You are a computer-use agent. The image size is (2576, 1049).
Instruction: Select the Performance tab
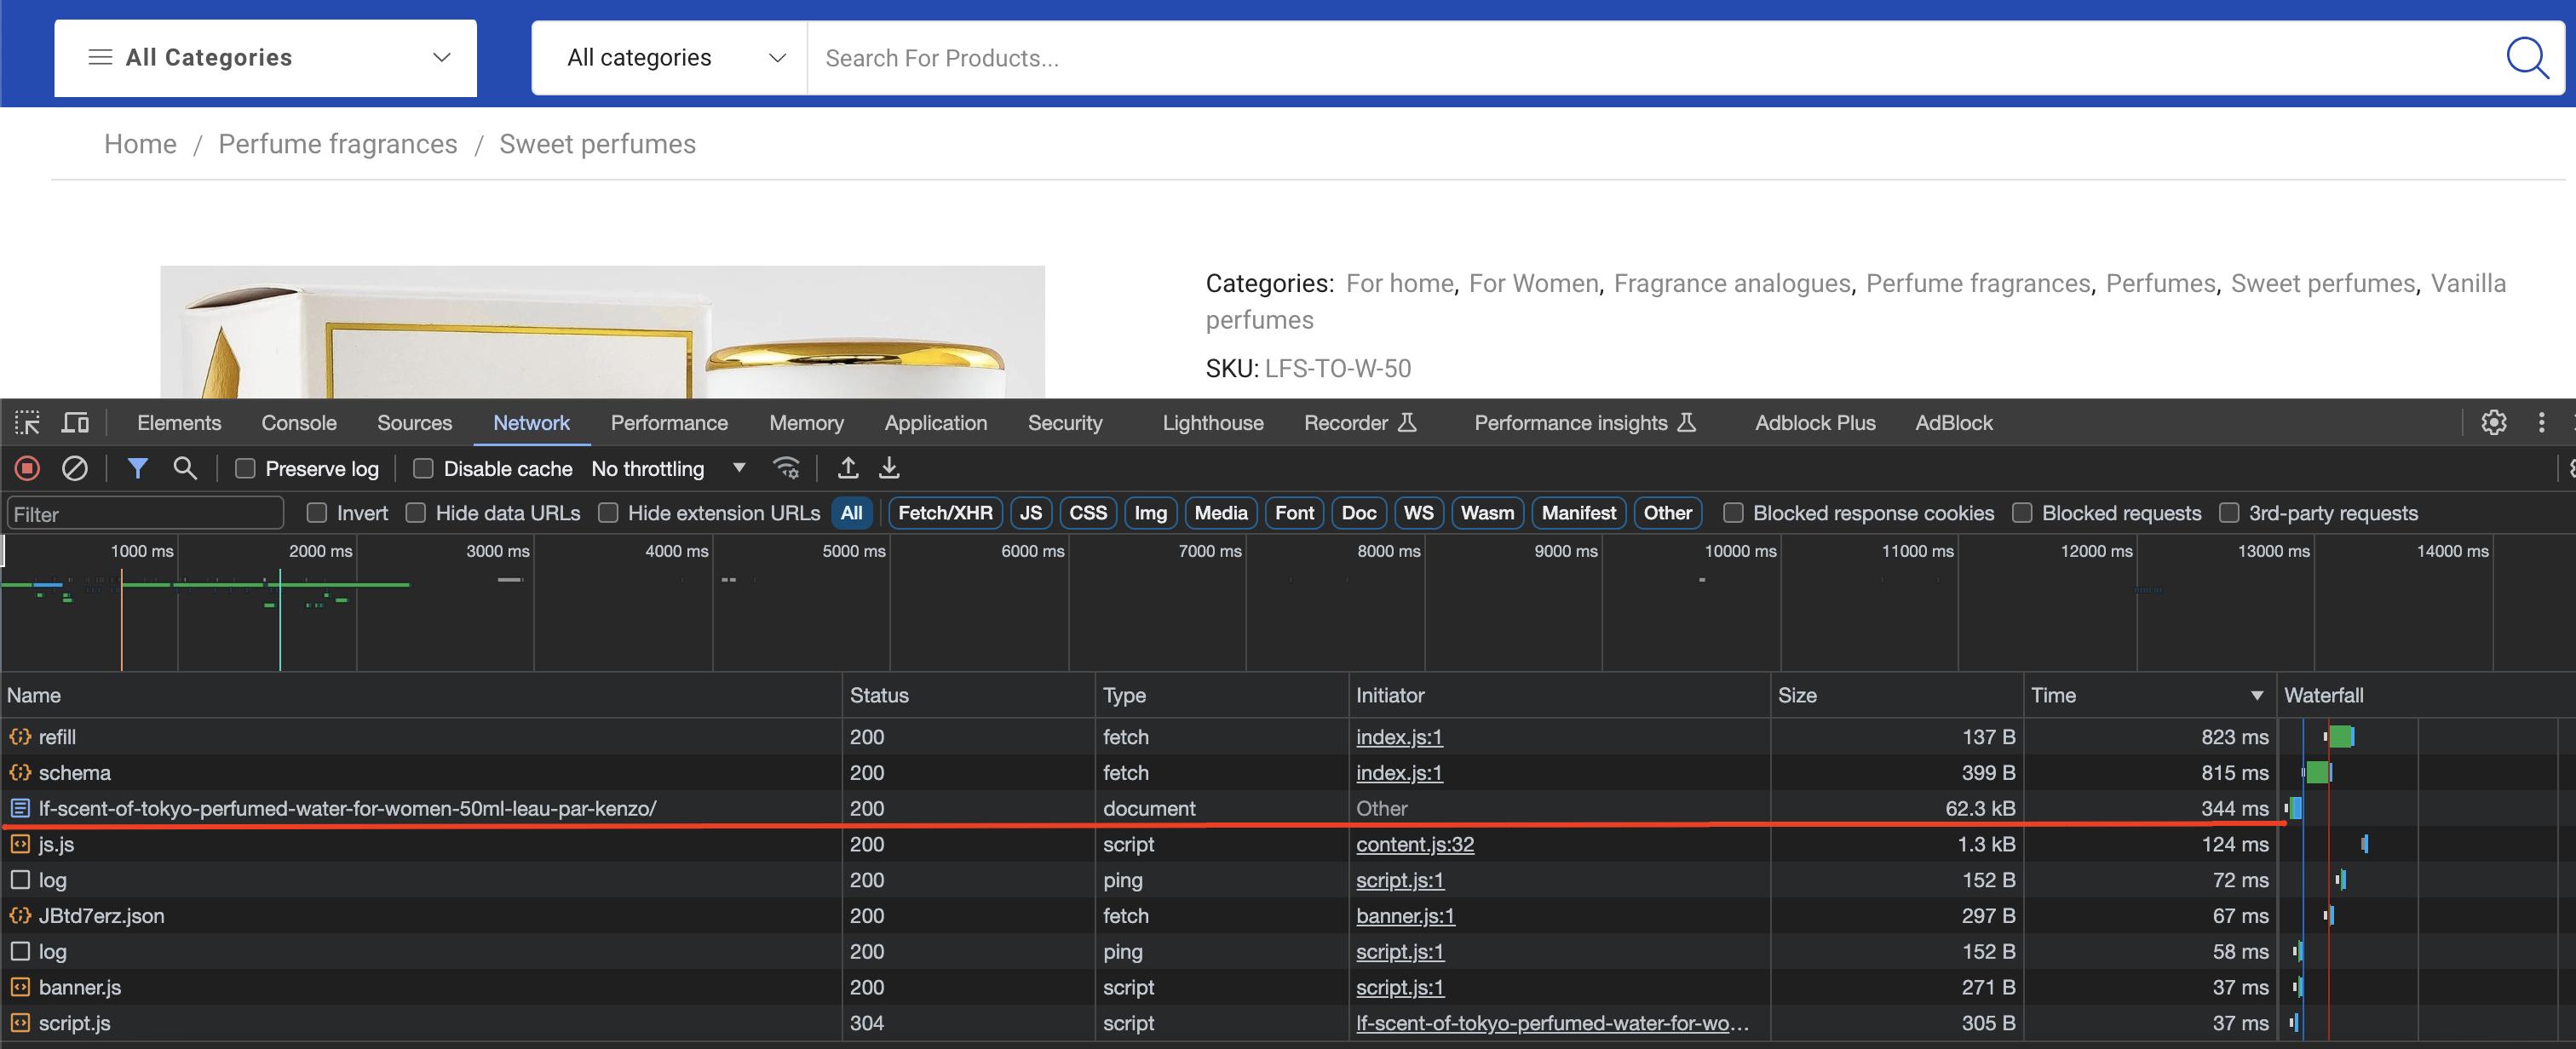pyautogui.click(x=667, y=423)
